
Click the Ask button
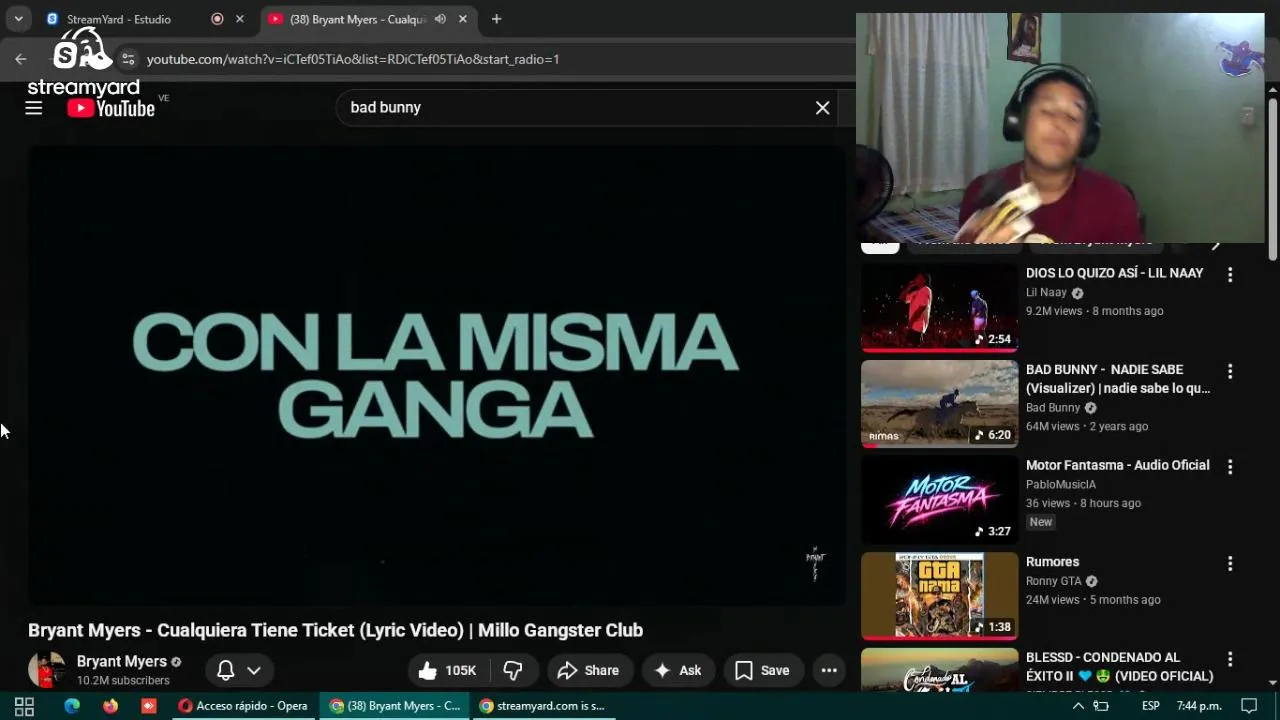click(x=677, y=670)
